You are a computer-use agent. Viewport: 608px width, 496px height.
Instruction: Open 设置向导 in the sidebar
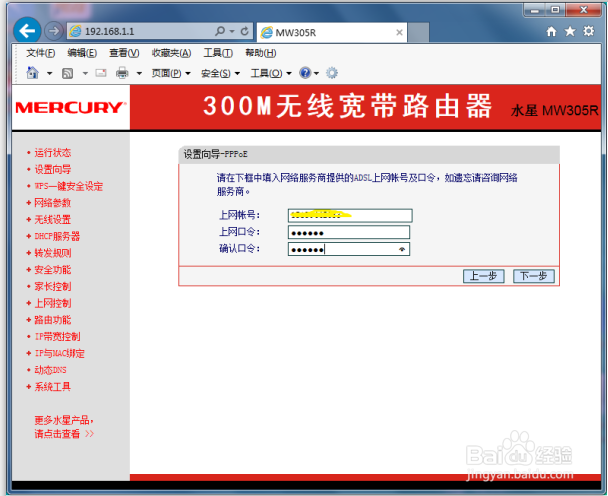click(52, 169)
